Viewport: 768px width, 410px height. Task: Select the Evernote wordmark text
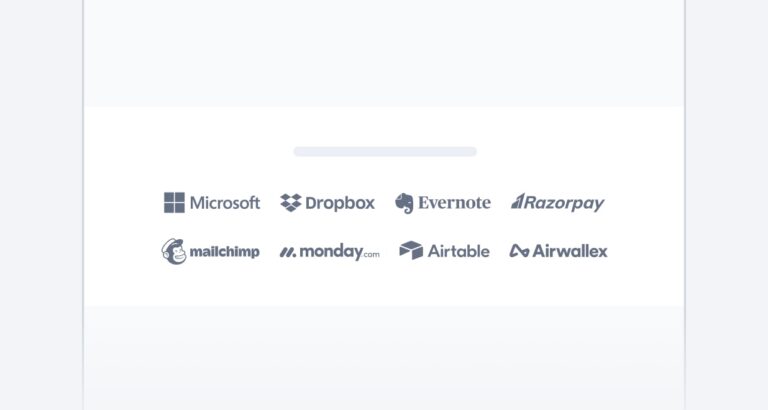[455, 203]
